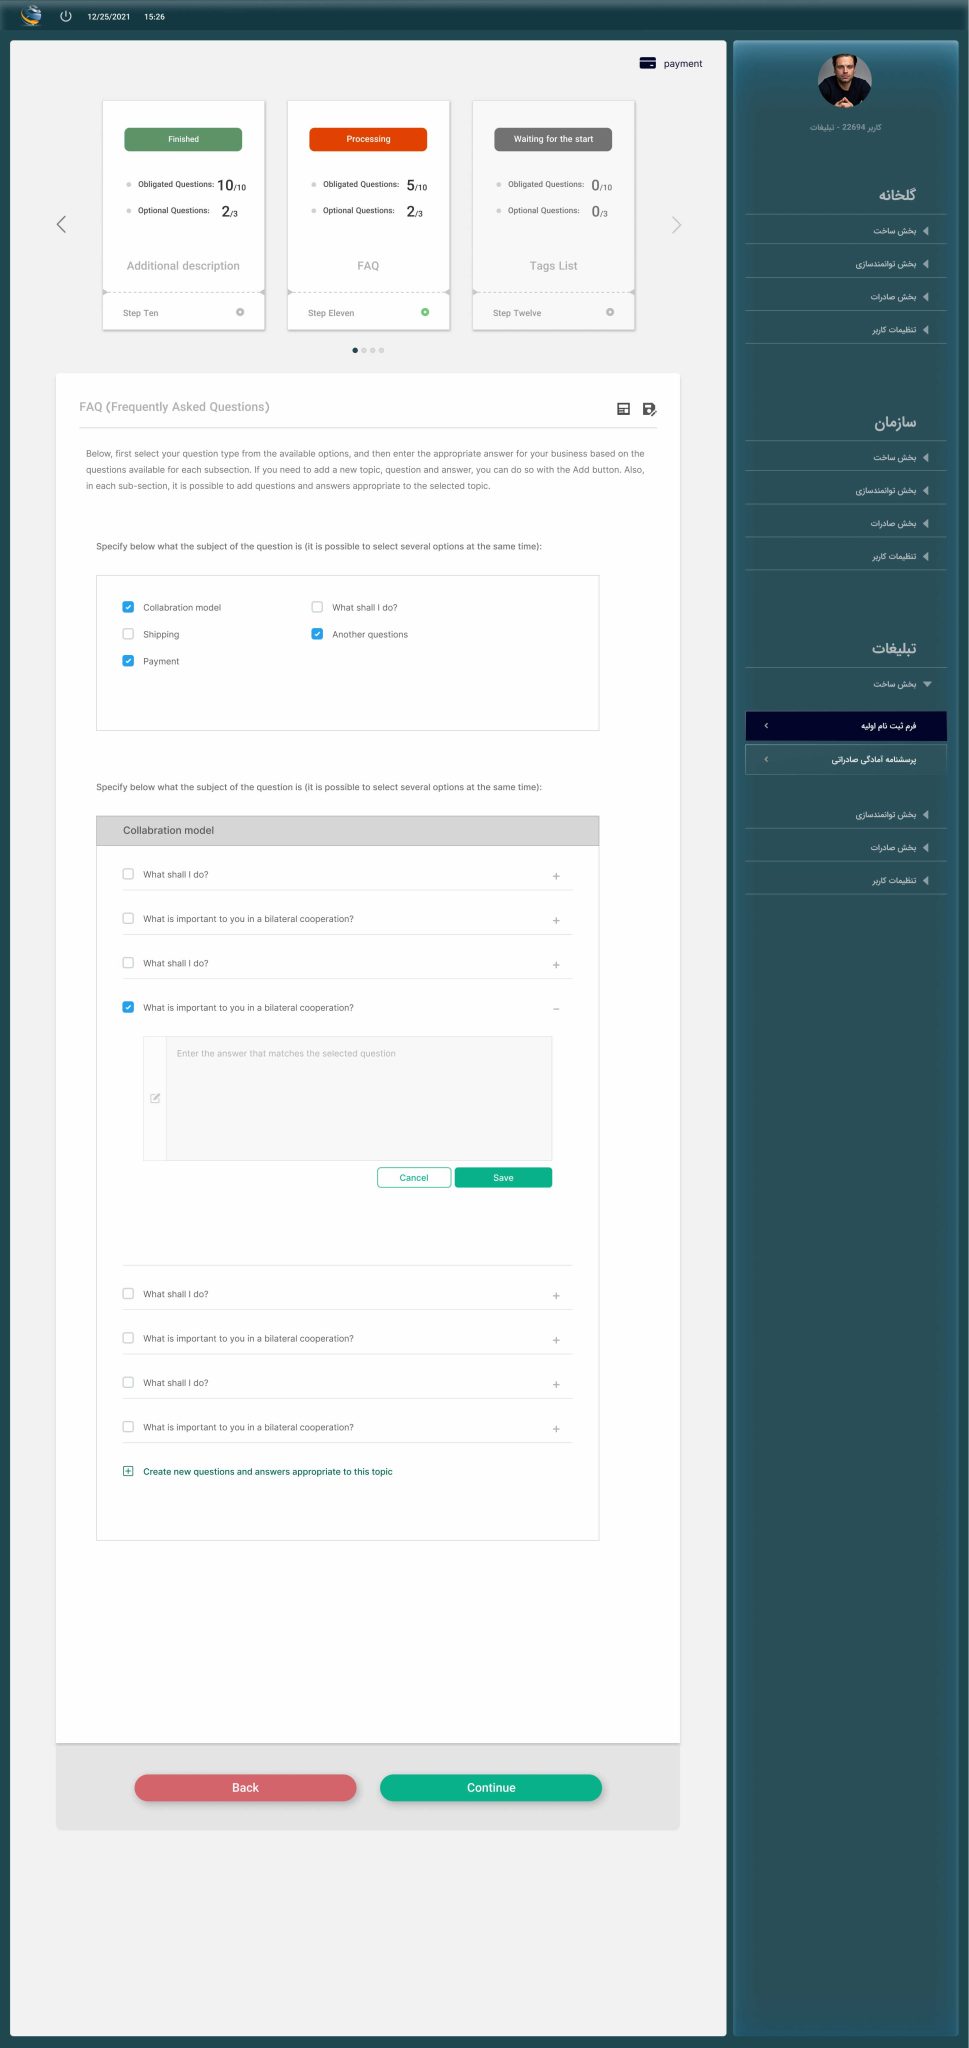Click the edit icon beside answer textbox
The image size is (969, 2048).
[x=155, y=1098]
